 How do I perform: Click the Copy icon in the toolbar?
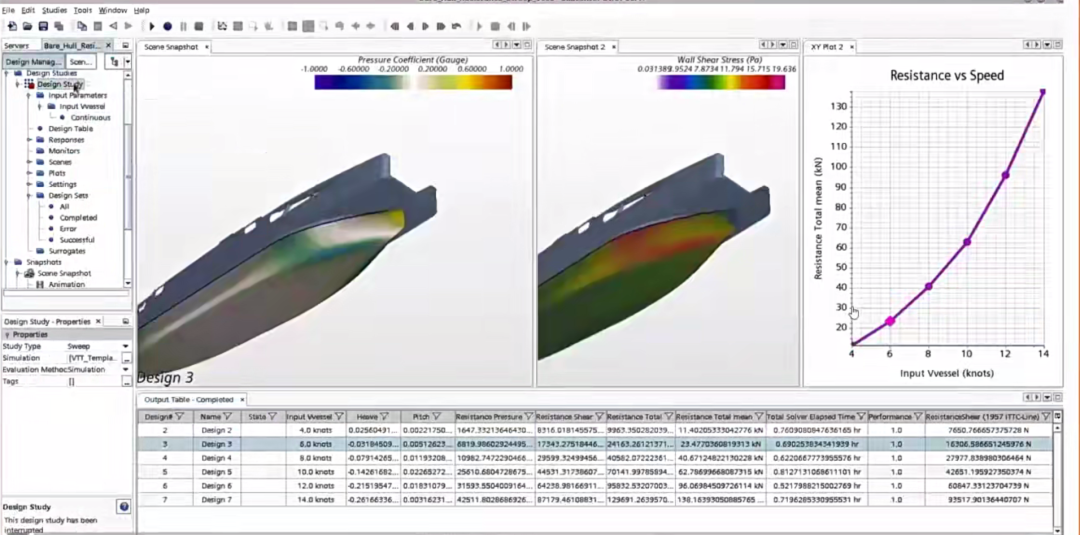tap(82, 26)
